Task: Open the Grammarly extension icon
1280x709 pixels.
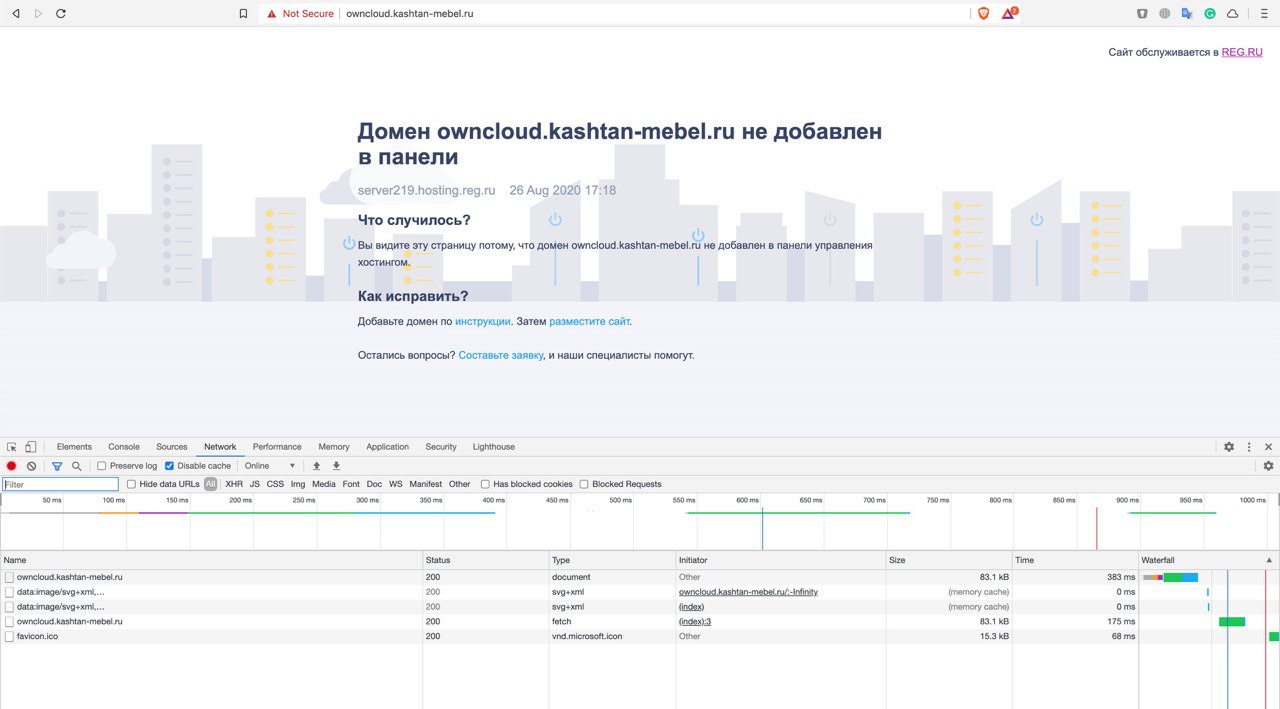Action: [x=1210, y=14]
